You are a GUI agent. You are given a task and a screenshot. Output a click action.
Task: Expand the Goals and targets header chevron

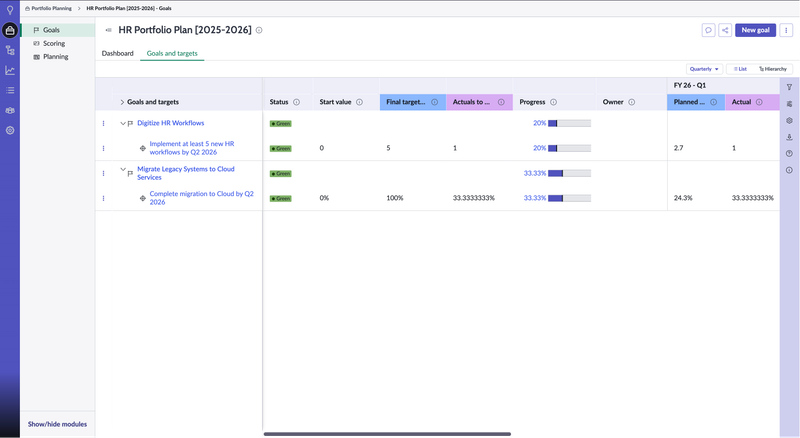122,102
